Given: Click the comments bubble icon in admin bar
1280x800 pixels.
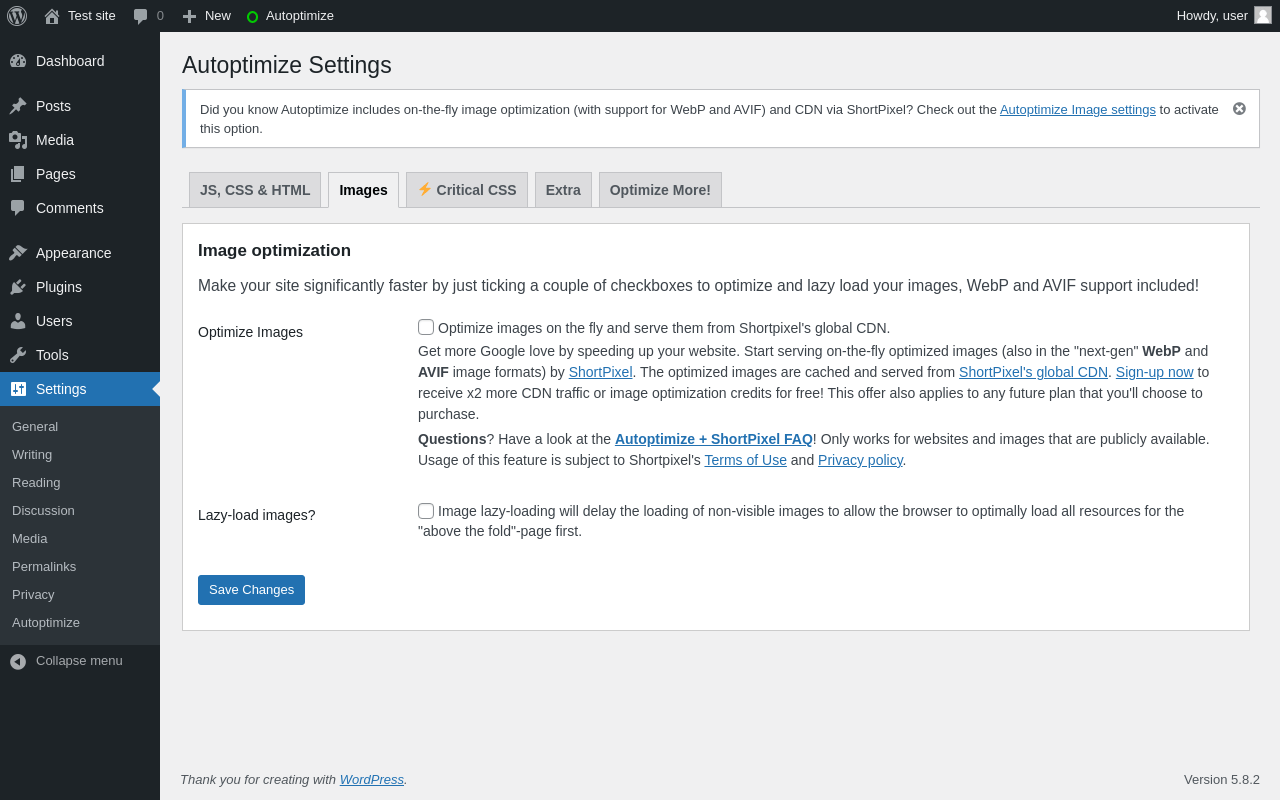Looking at the screenshot, I should tap(141, 16).
